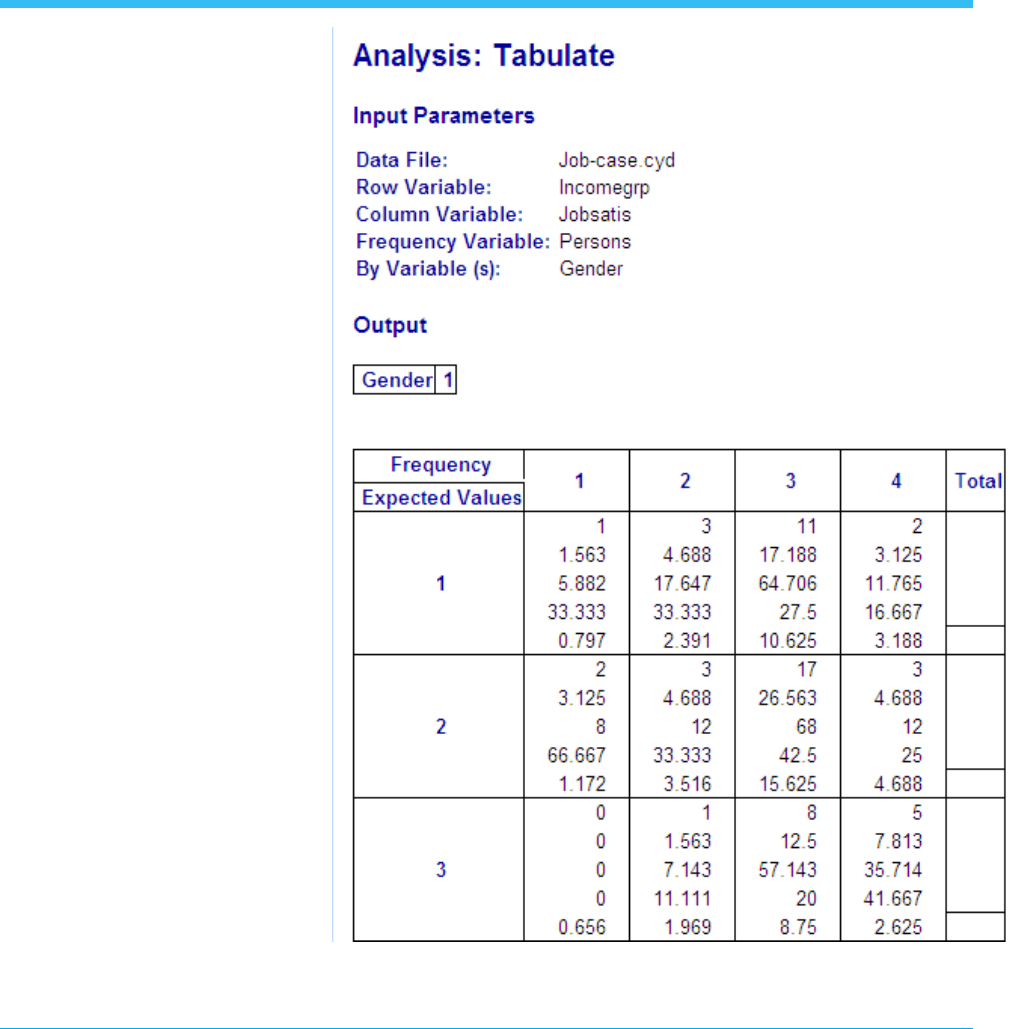The width and height of the screenshot is (1024, 1029).
Task: Click the value "1.172"
Action: click(x=582, y=784)
